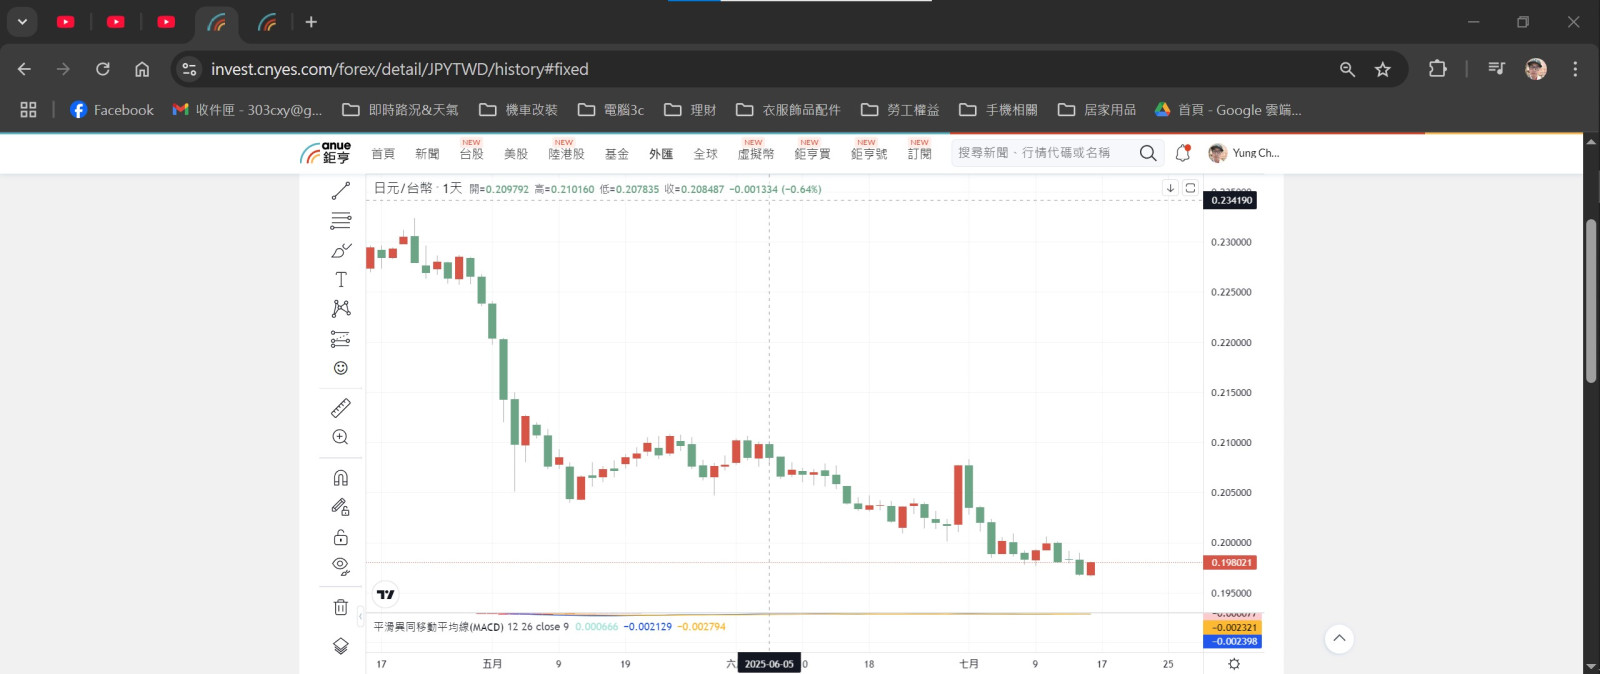
Task: Toggle chart fullscreen button
Action: (x=1190, y=188)
